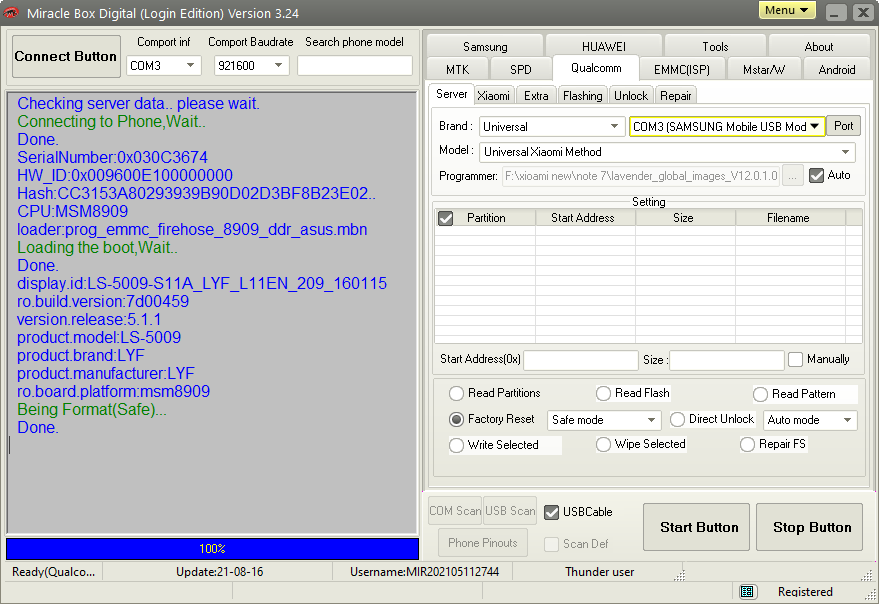Expand the Comport Baudrate 921600 dropdown
This screenshot has width=879, height=604.
click(278, 66)
